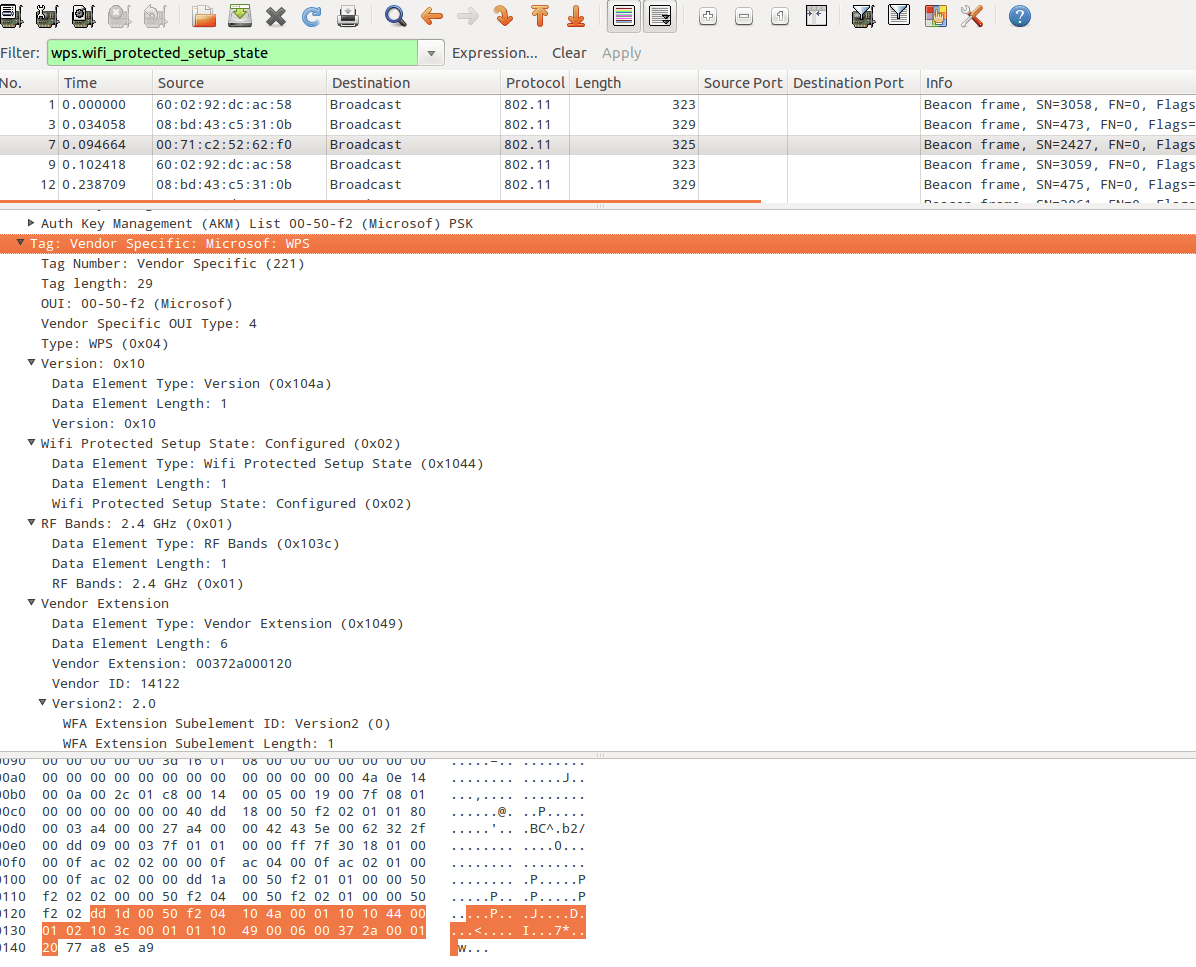The width and height of the screenshot is (1196, 967).
Task: Open the Edit Capture Filter dialog
Action: click(x=862, y=16)
